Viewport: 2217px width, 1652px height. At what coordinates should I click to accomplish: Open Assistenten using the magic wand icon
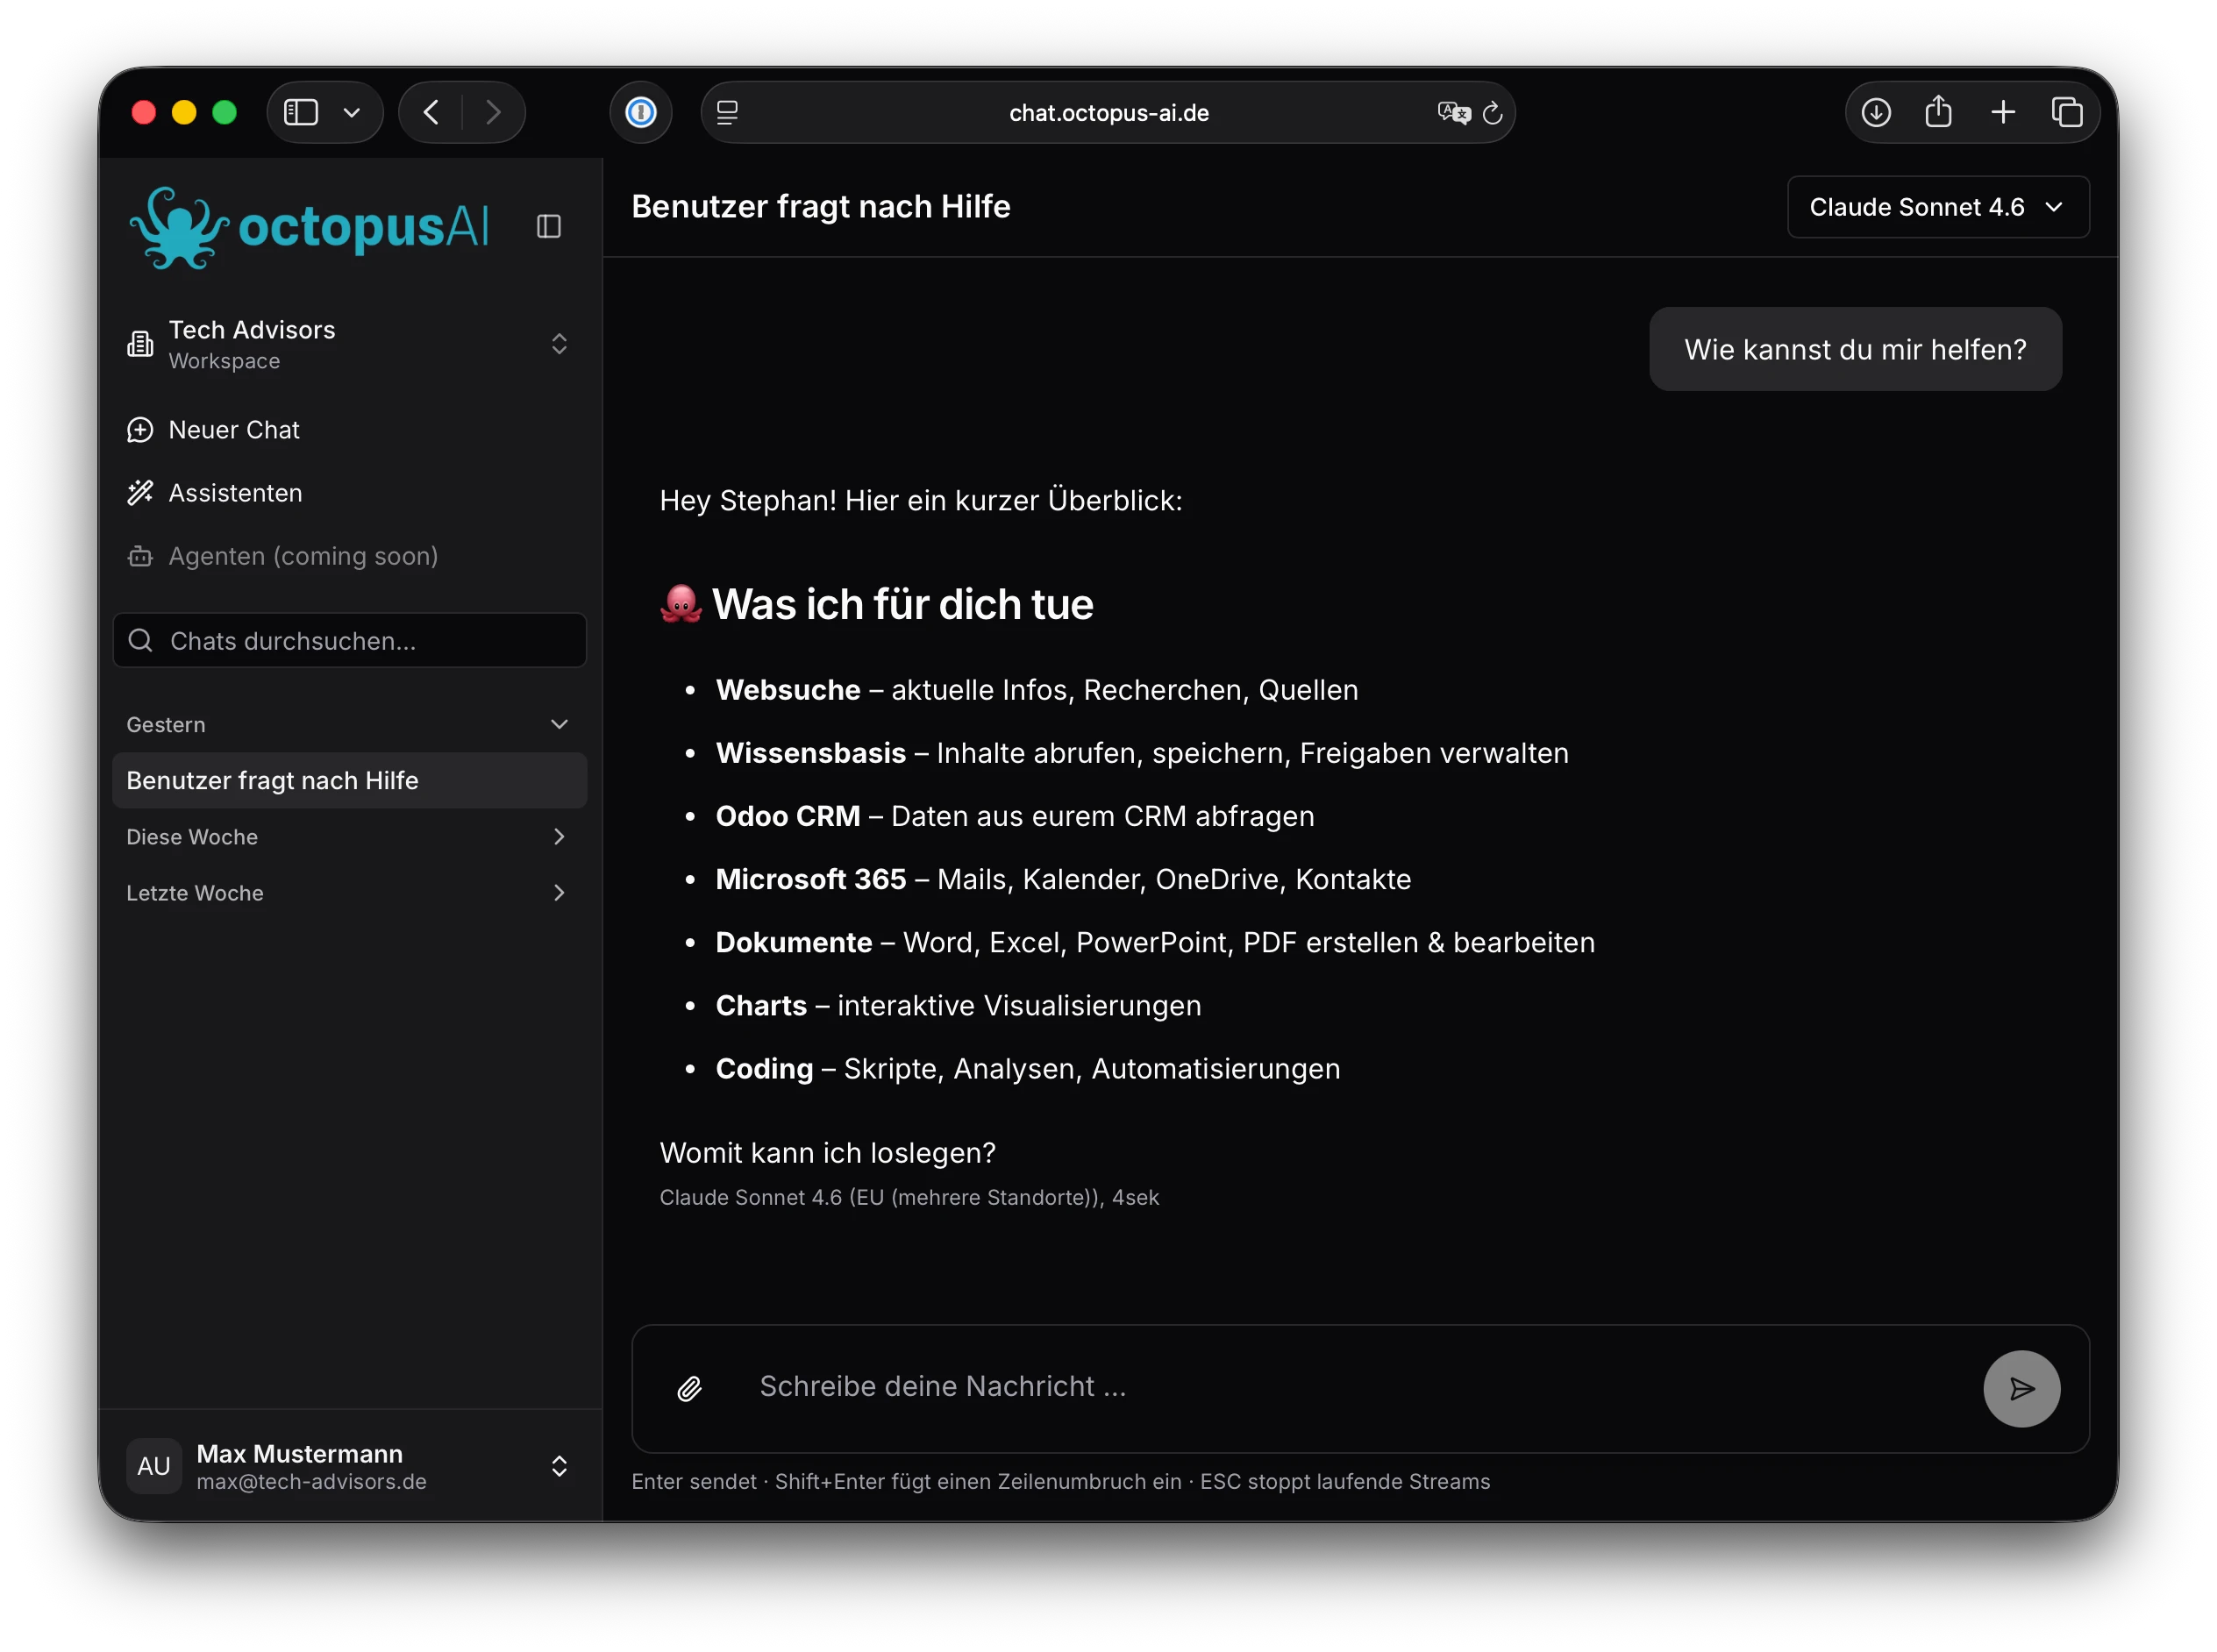tap(140, 492)
